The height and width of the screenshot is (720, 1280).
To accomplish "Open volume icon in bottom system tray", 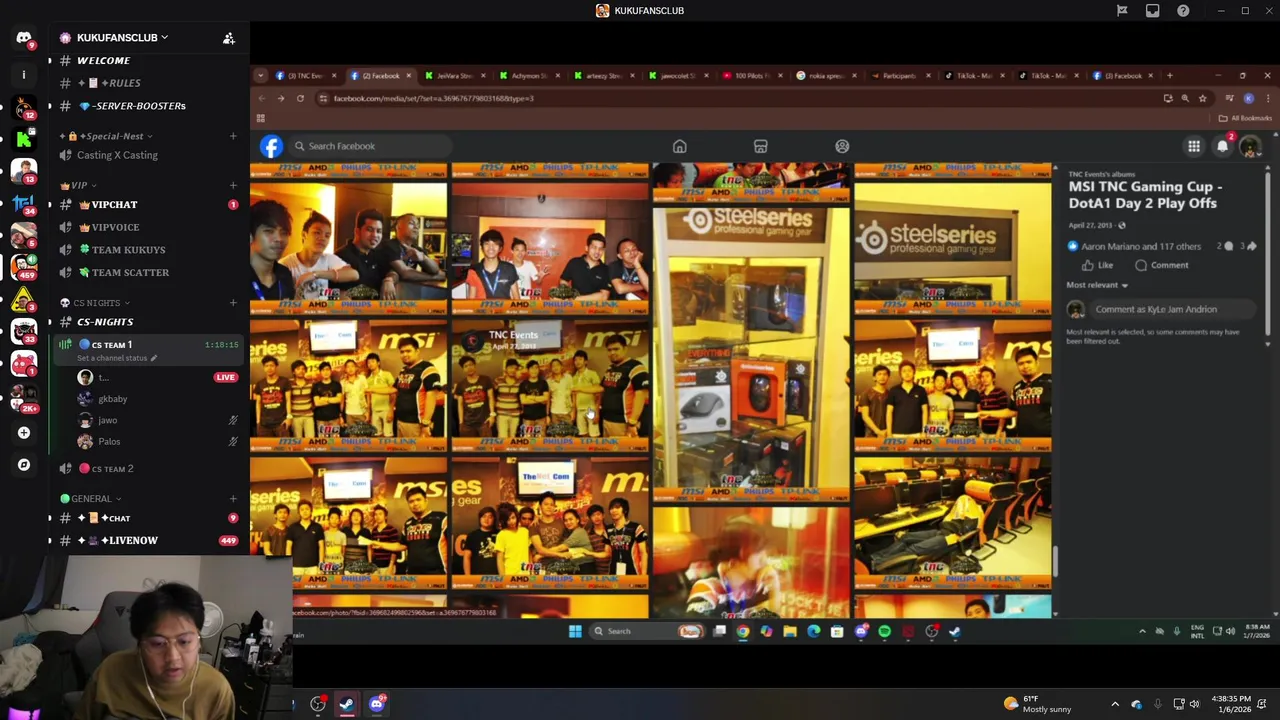I will tap(1194, 704).
